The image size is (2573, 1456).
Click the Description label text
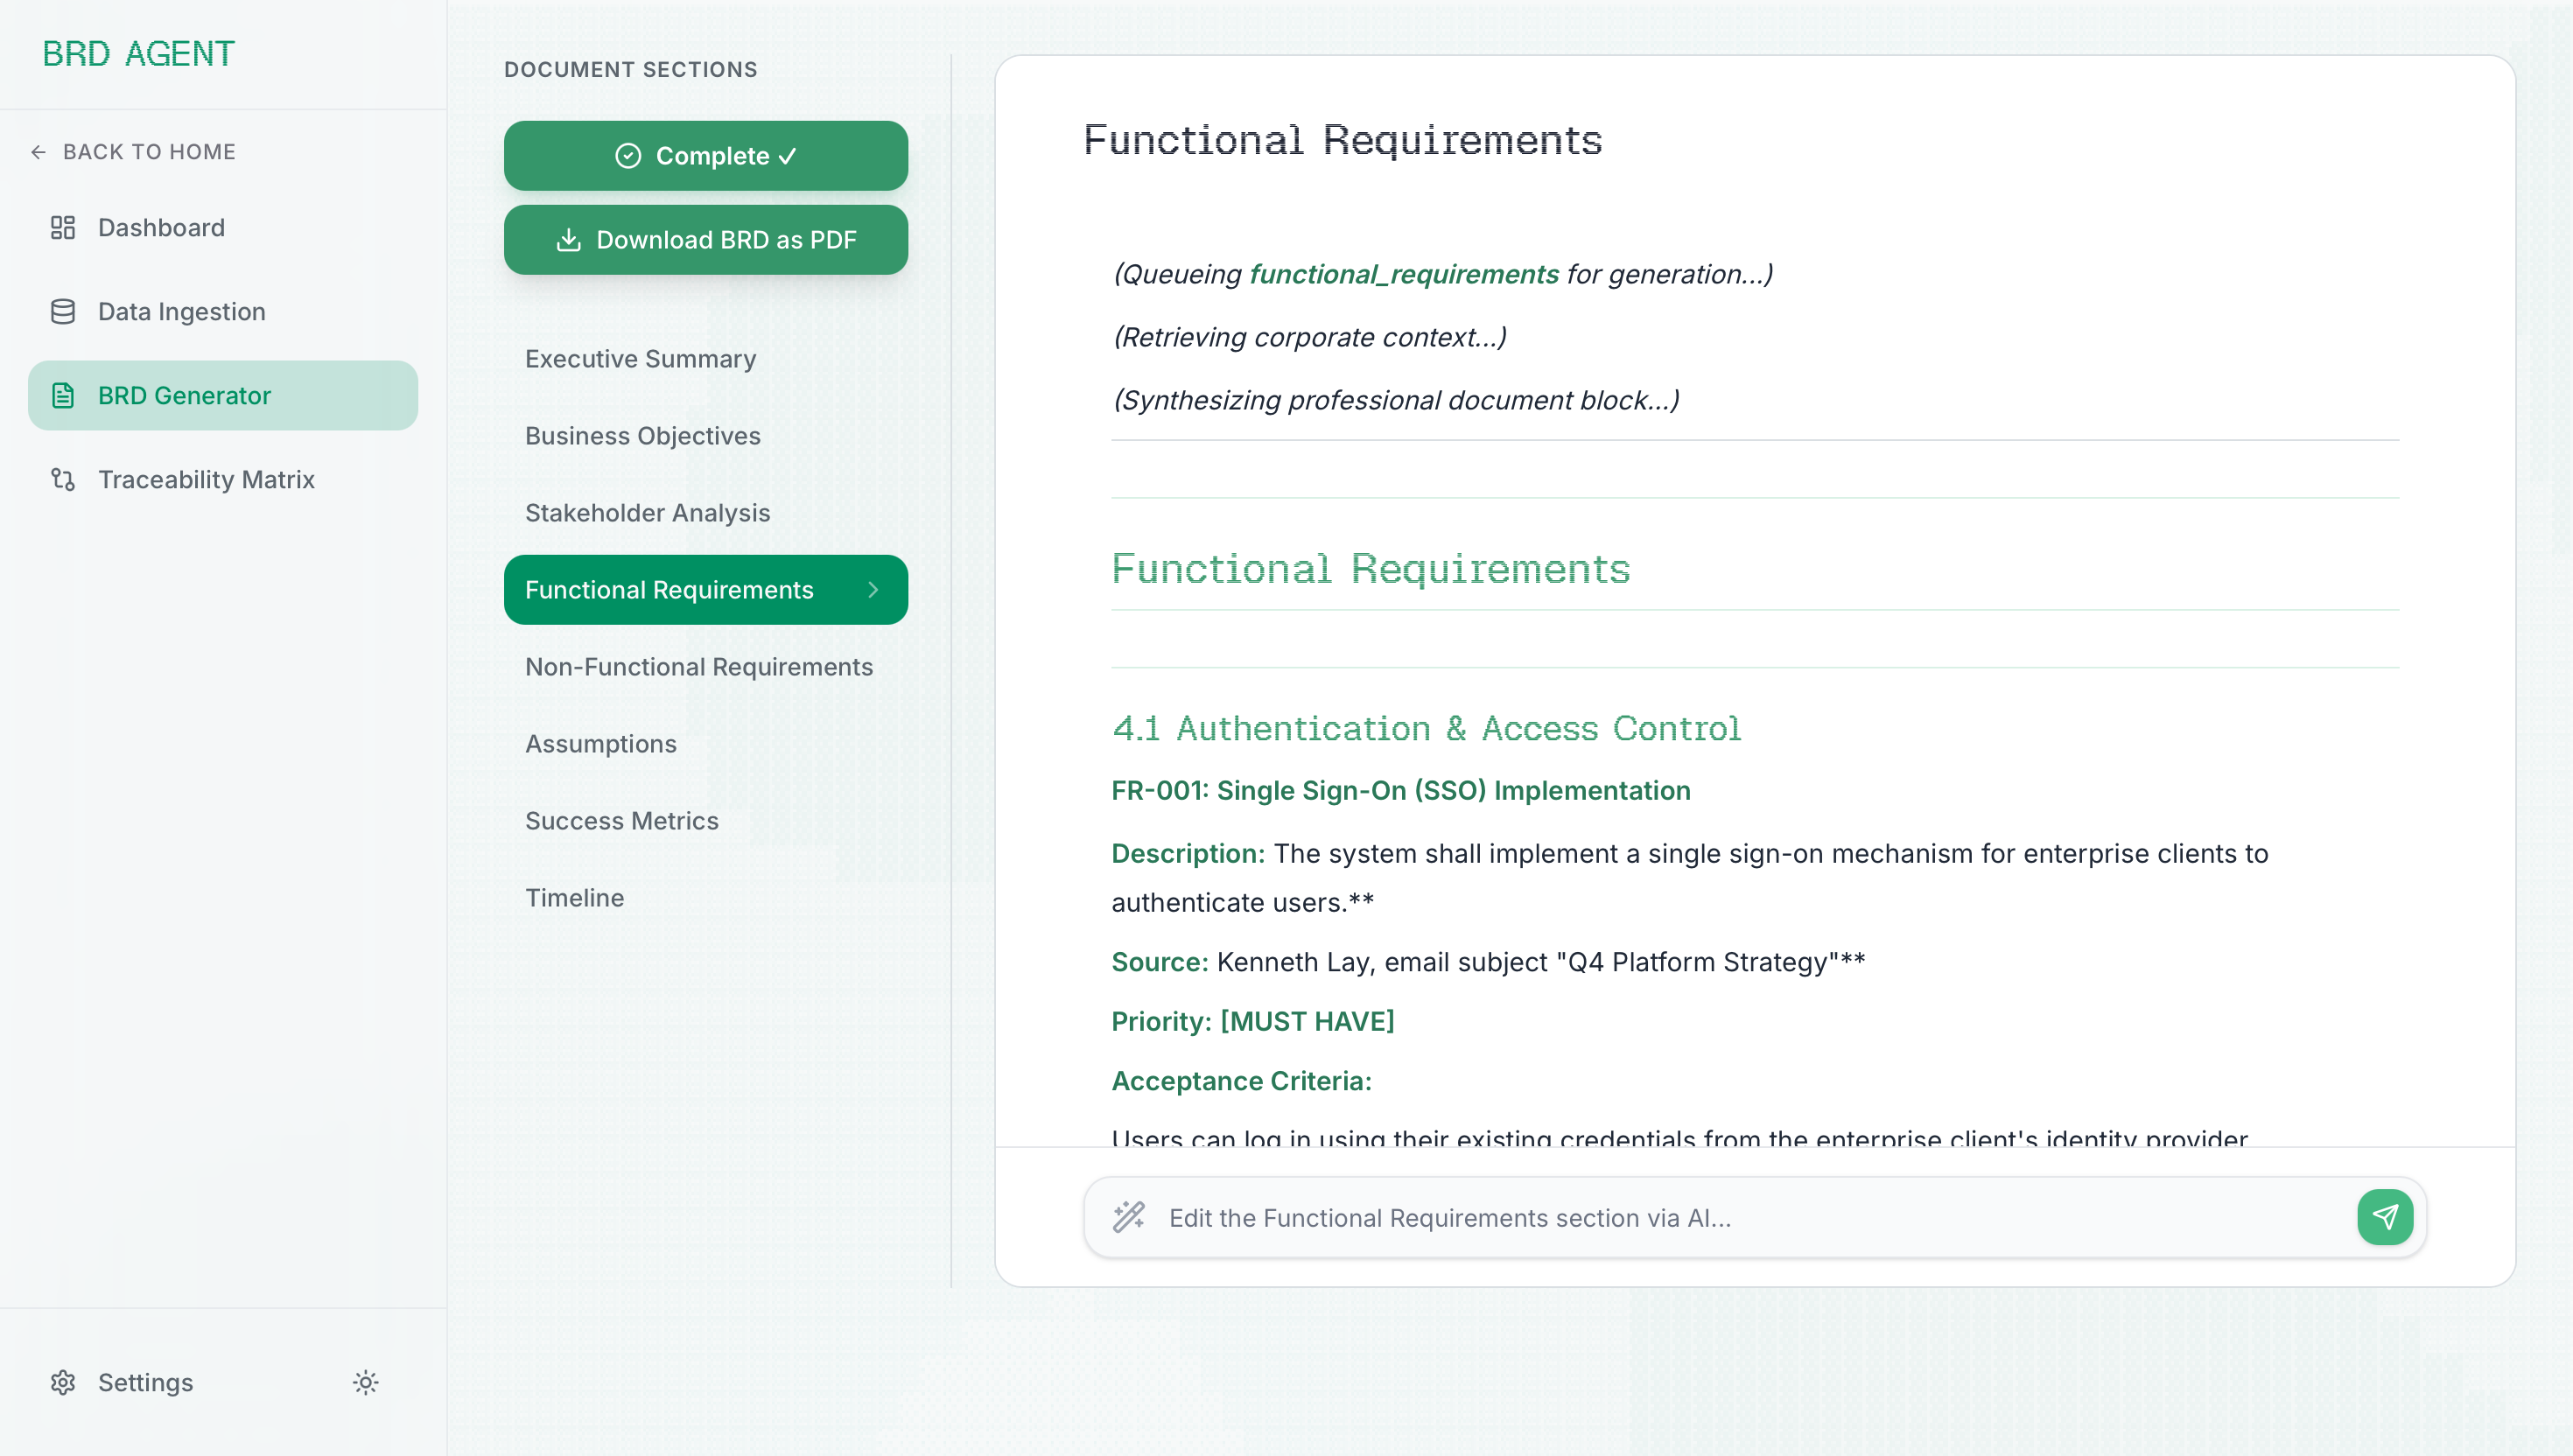coord(1188,854)
